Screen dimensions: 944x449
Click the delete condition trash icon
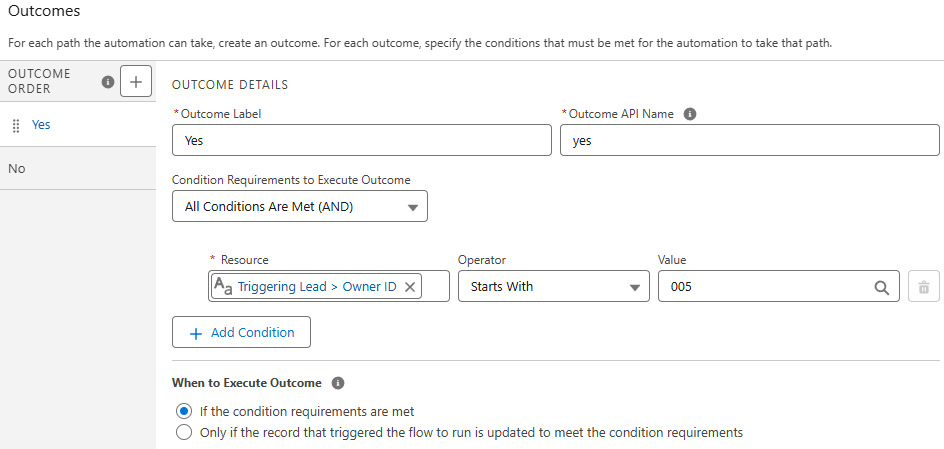(924, 288)
